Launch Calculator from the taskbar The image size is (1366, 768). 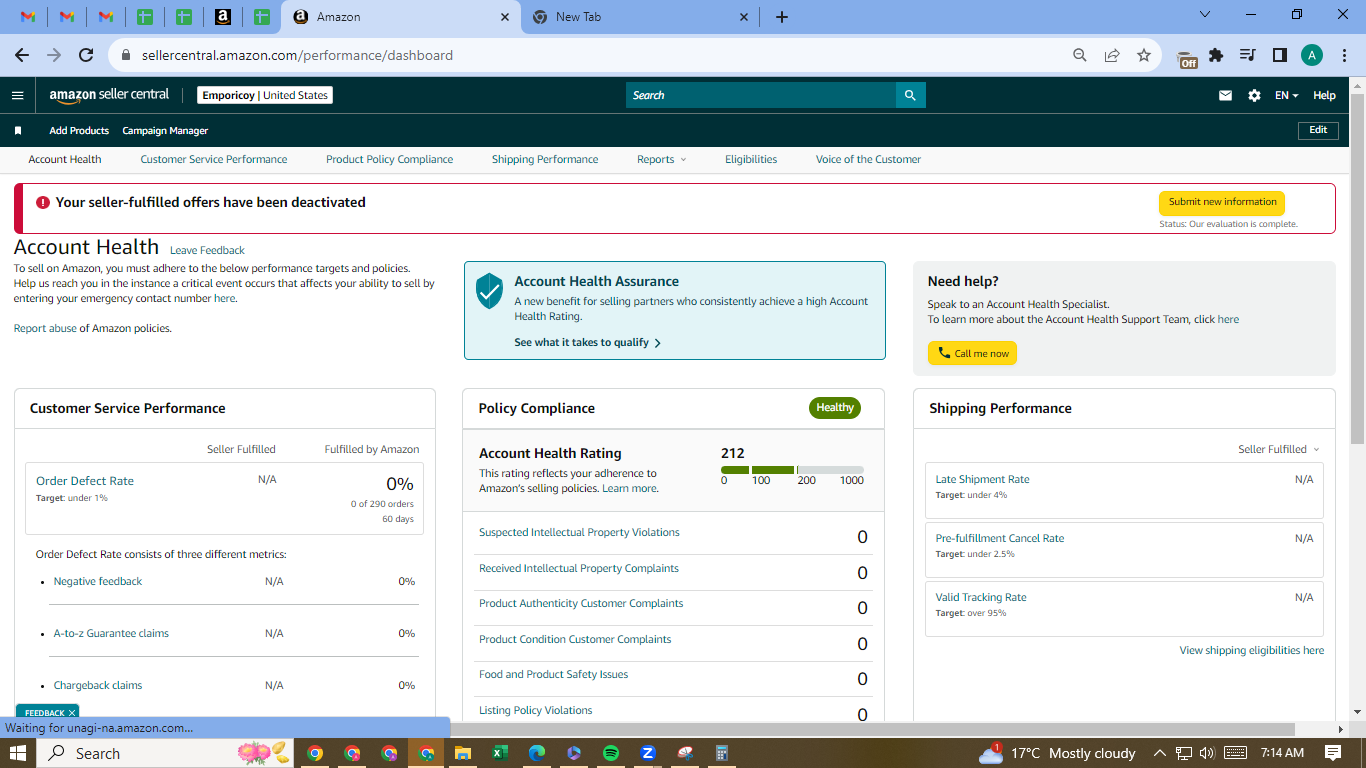[721, 753]
